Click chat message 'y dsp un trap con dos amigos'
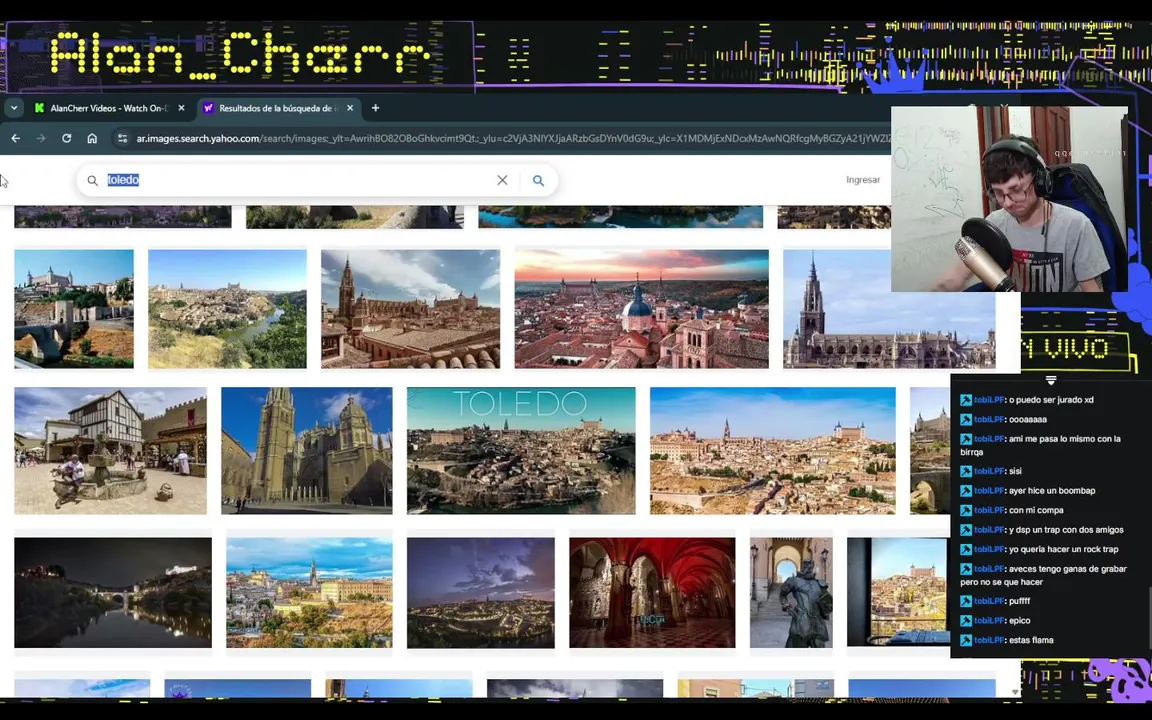 1066,530
